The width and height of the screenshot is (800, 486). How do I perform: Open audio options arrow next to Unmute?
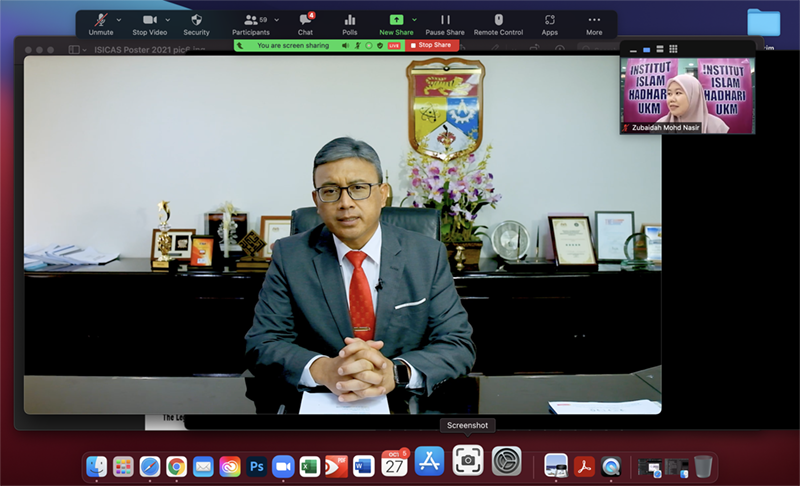[x=119, y=20]
